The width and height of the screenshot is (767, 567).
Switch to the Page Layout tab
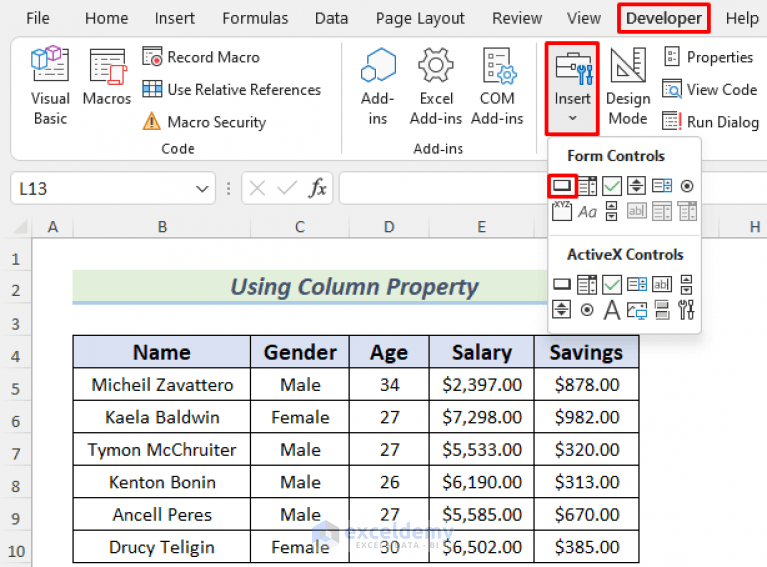click(x=420, y=19)
